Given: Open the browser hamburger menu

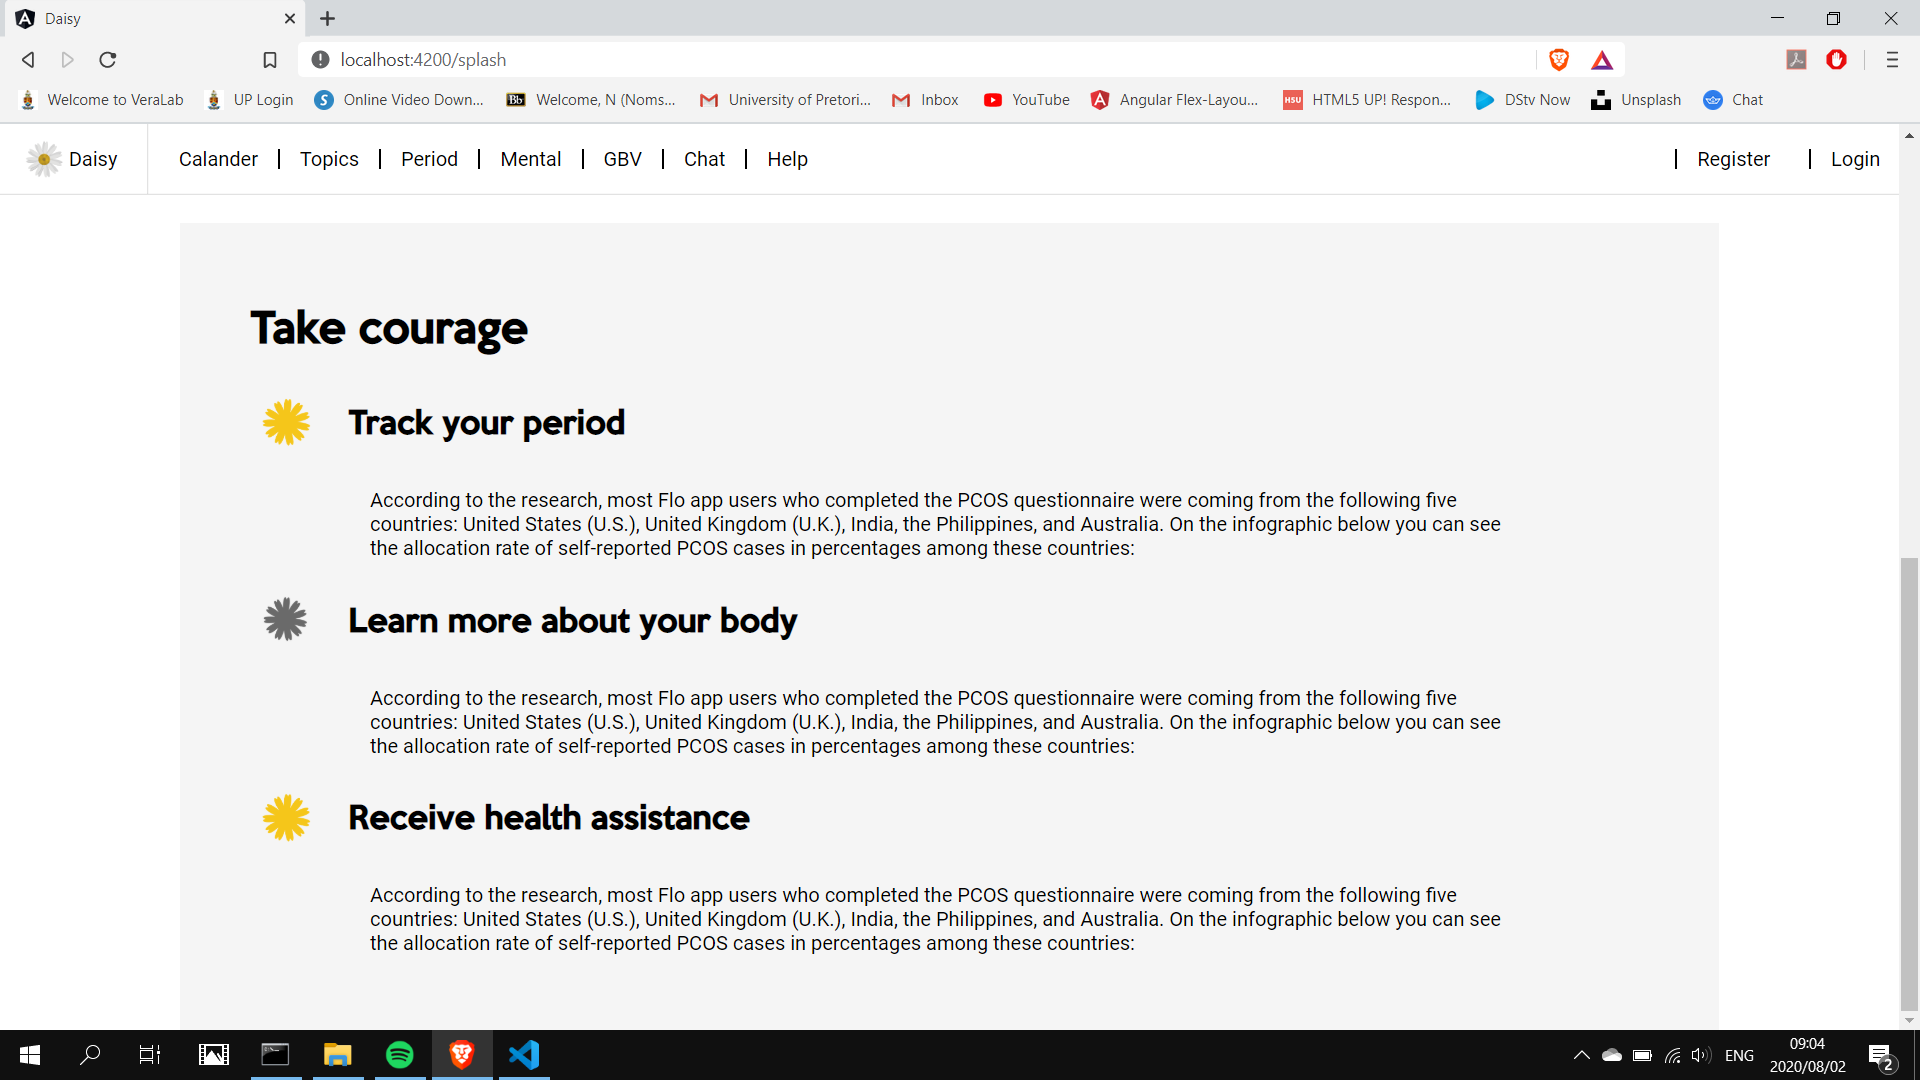Looking at the screenshot, I should pyautogui.click(x=1892, y=60).
